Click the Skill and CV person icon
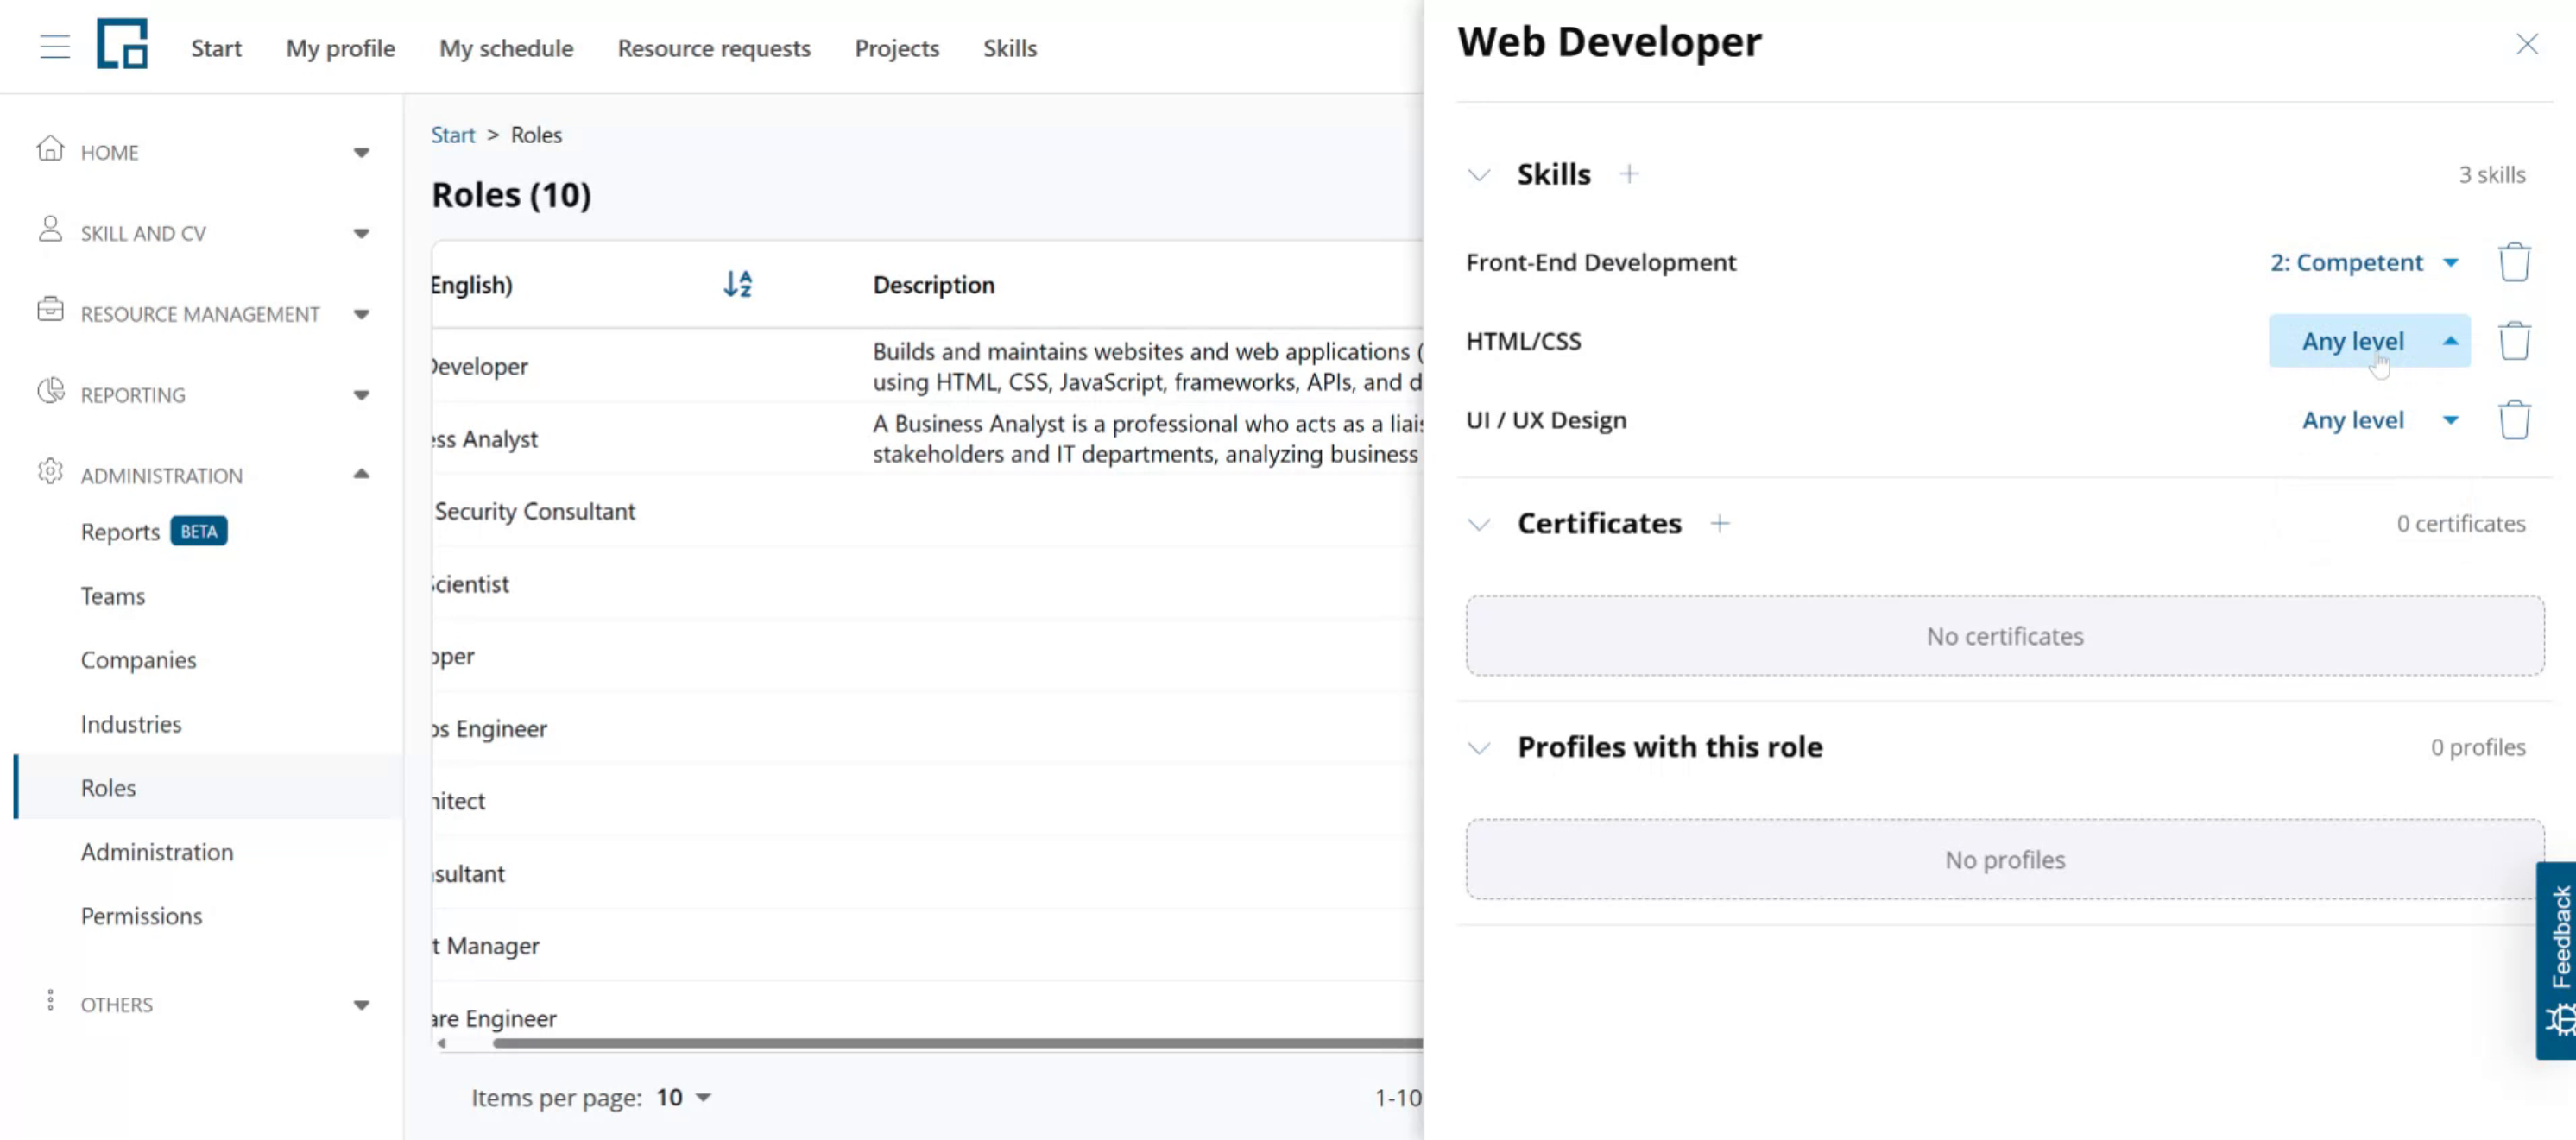2576x1140 pixels. [x=50, y=229]
